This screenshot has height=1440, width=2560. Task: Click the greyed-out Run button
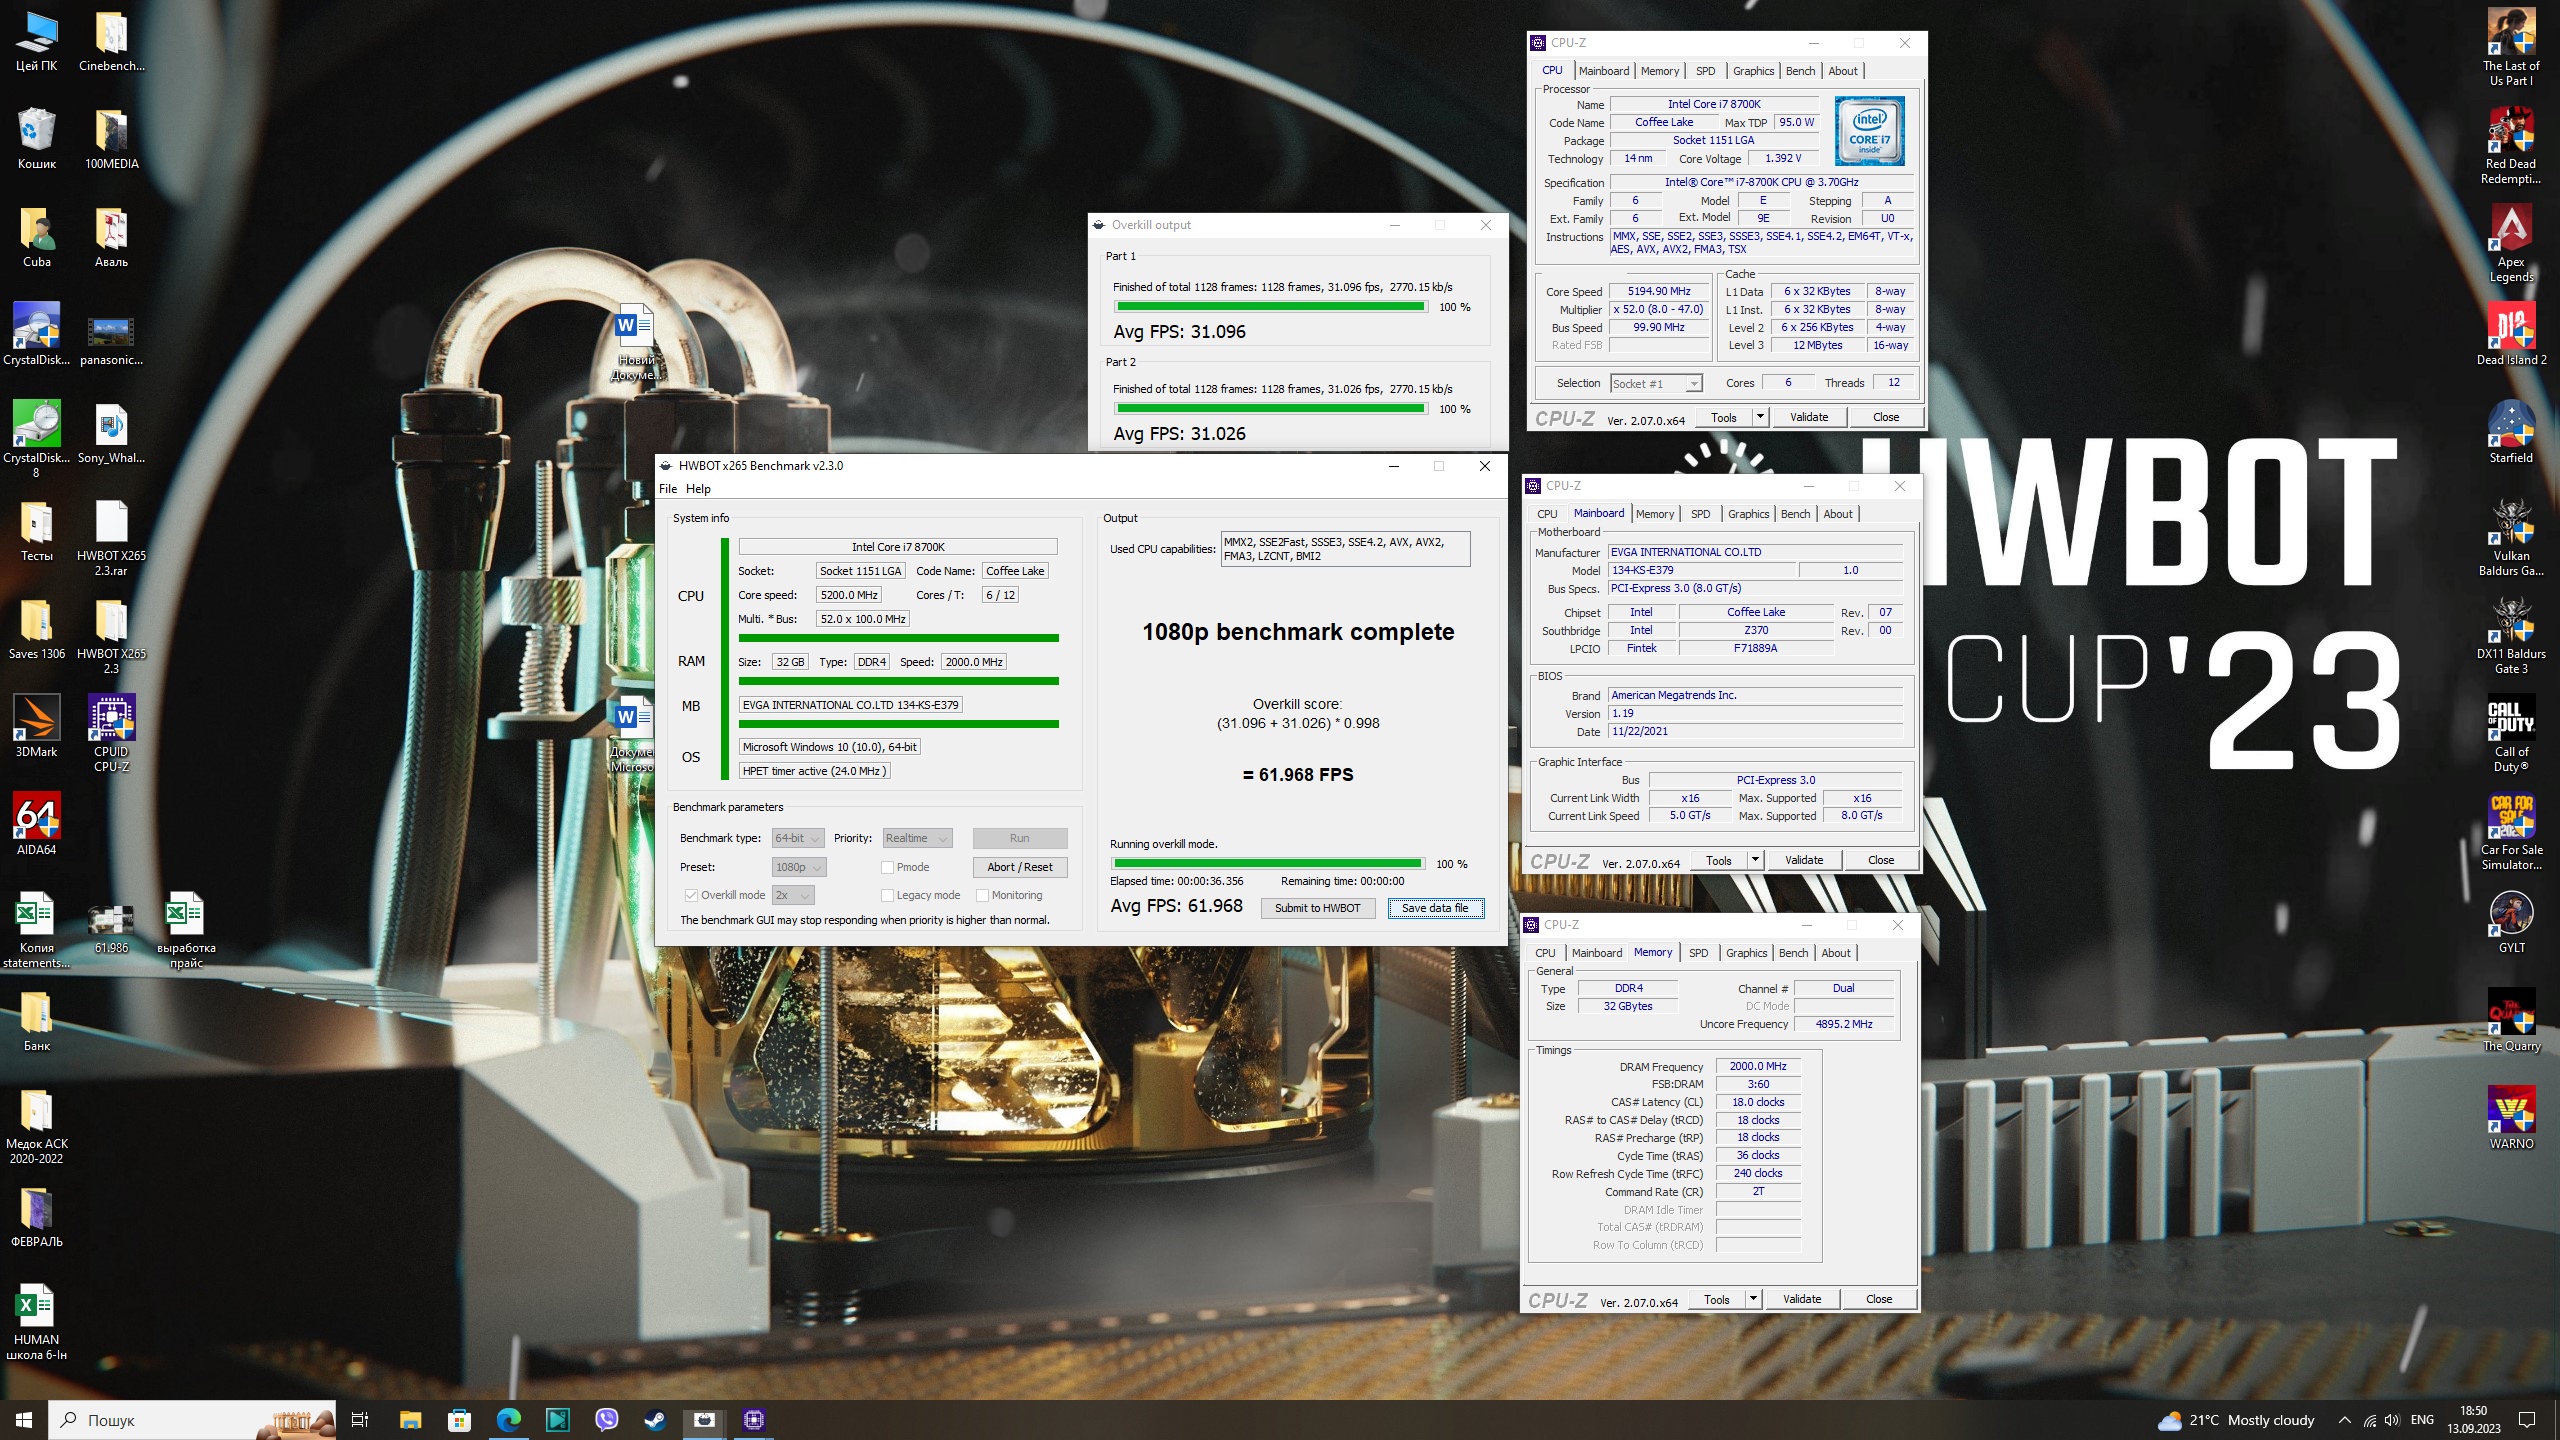pos(1019,838)
